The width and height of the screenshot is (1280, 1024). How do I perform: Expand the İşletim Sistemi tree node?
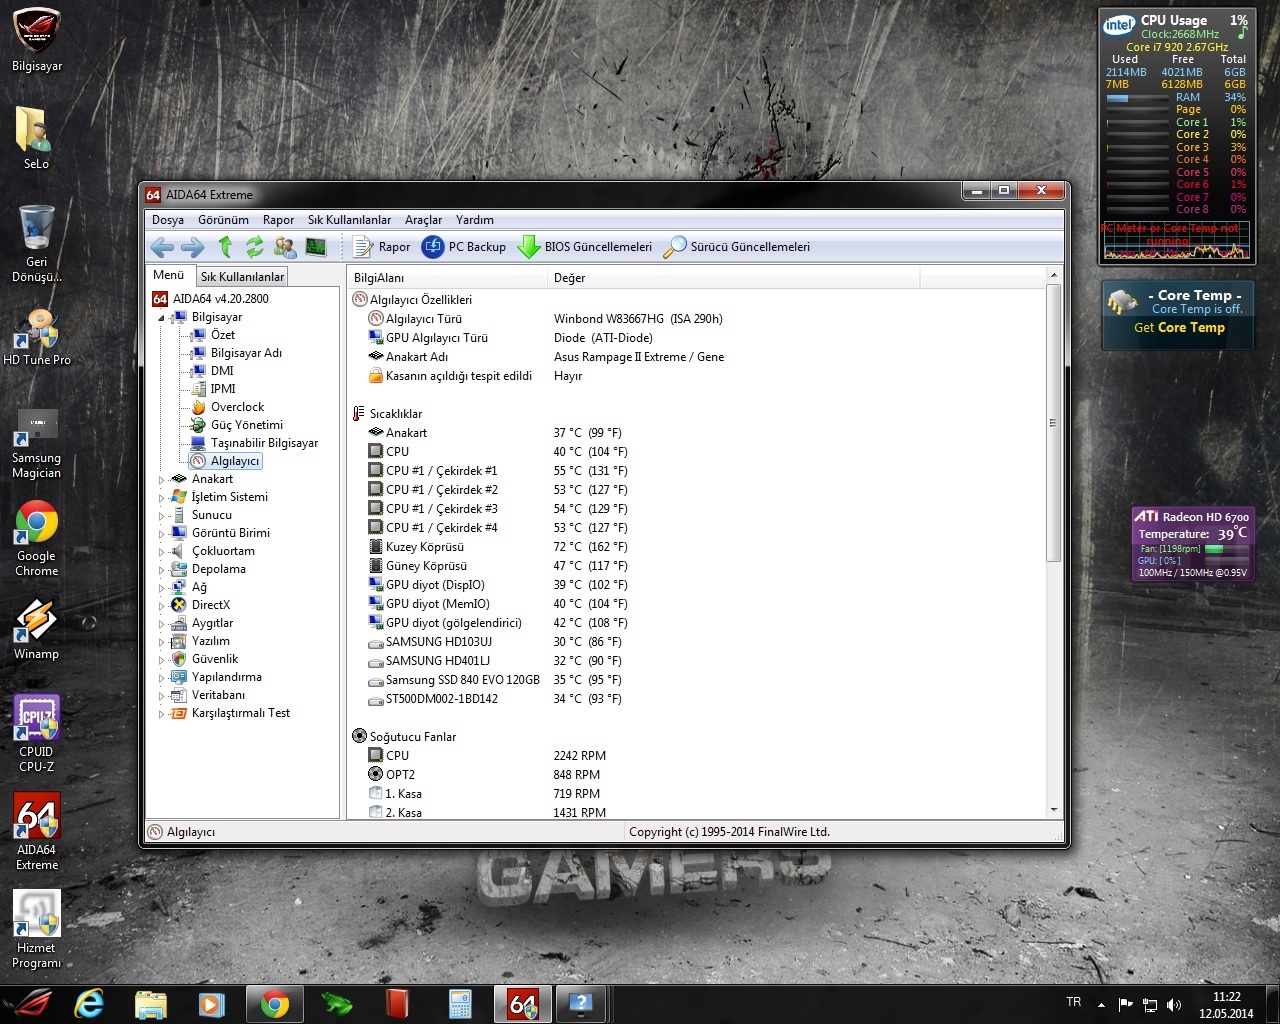pos(161,498)
